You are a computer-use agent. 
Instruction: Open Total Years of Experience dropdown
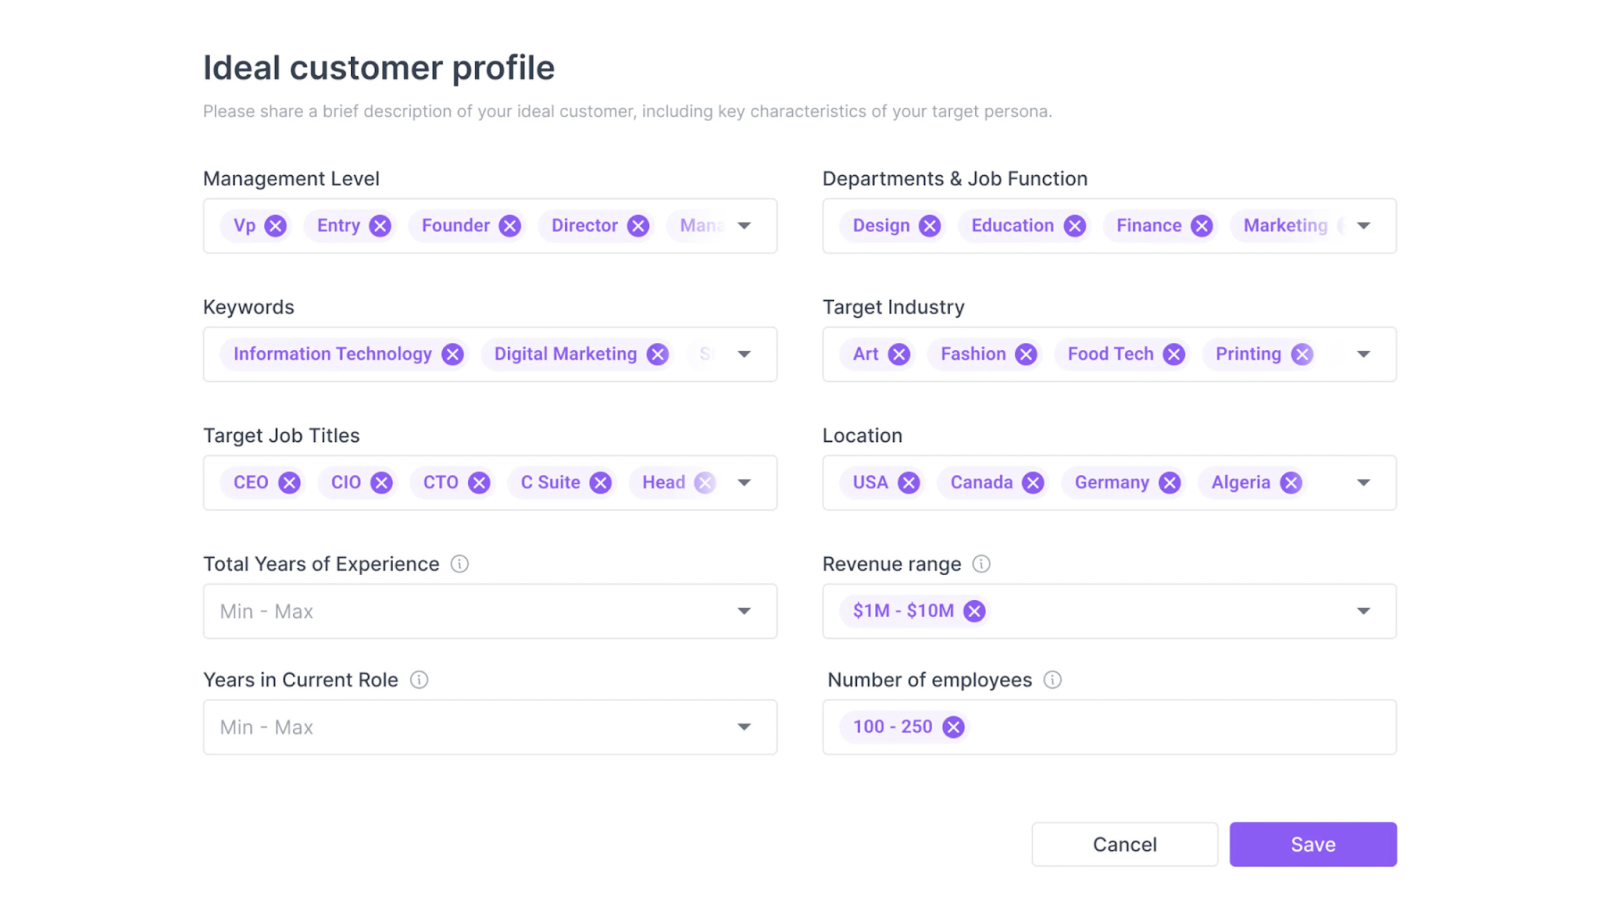point(490,611)
